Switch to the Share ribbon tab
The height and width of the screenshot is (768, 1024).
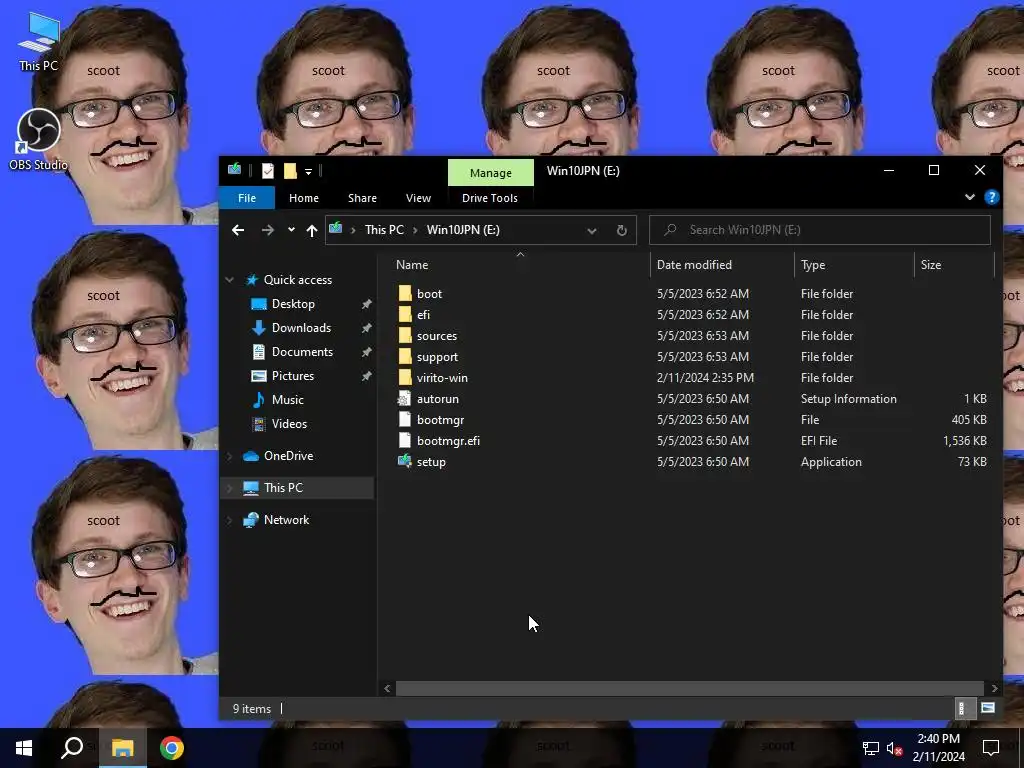tap(362, 198)
